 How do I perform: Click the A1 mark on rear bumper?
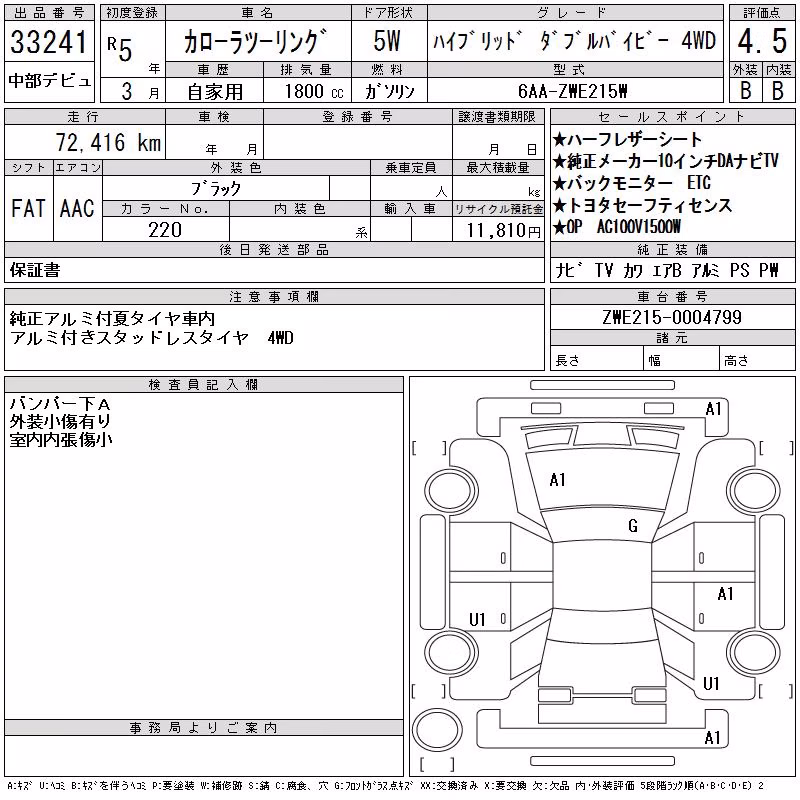point(712,738)
